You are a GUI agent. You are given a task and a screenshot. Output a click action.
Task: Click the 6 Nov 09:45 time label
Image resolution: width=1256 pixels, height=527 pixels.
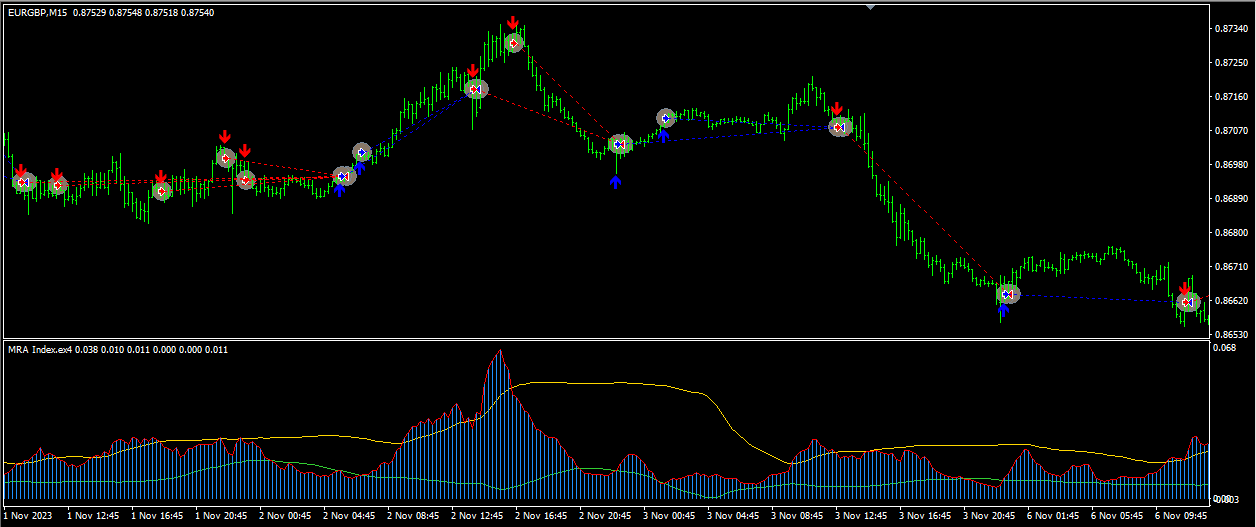1181,516
